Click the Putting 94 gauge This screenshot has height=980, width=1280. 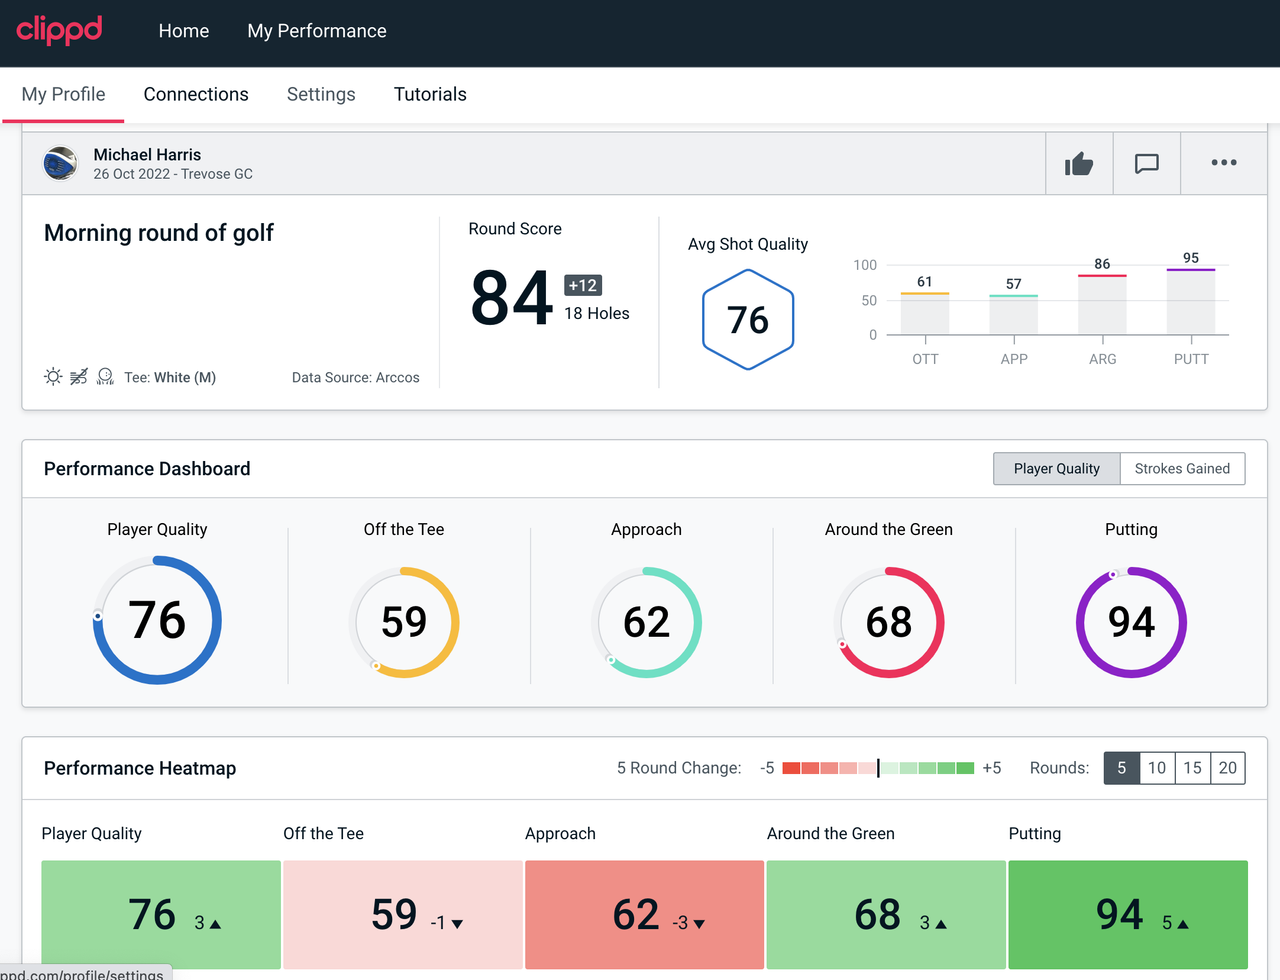coord(1131,622)
